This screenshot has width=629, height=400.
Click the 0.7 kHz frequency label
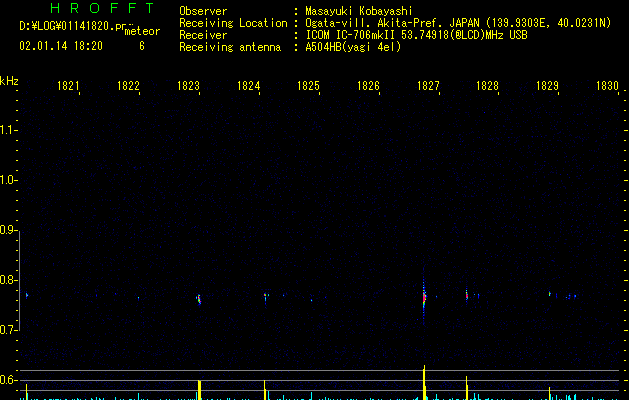pyautogui.click(x=7, y=330)
